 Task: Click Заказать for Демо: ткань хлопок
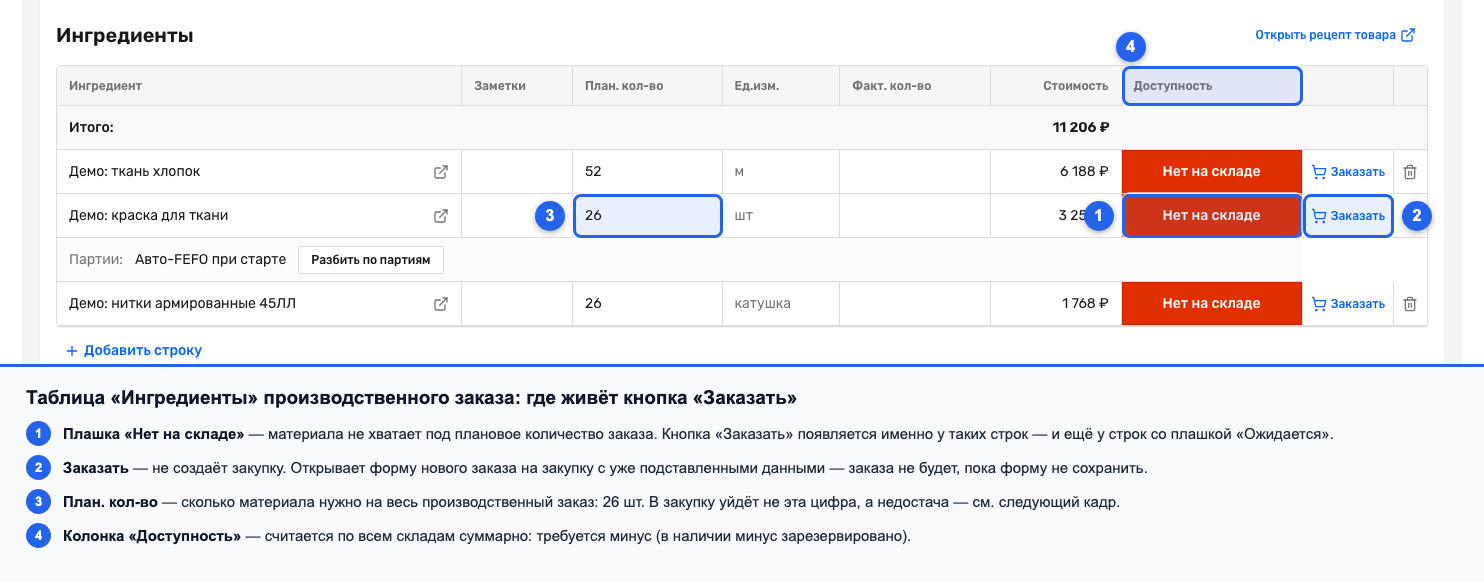click(x=1348, y=172)
